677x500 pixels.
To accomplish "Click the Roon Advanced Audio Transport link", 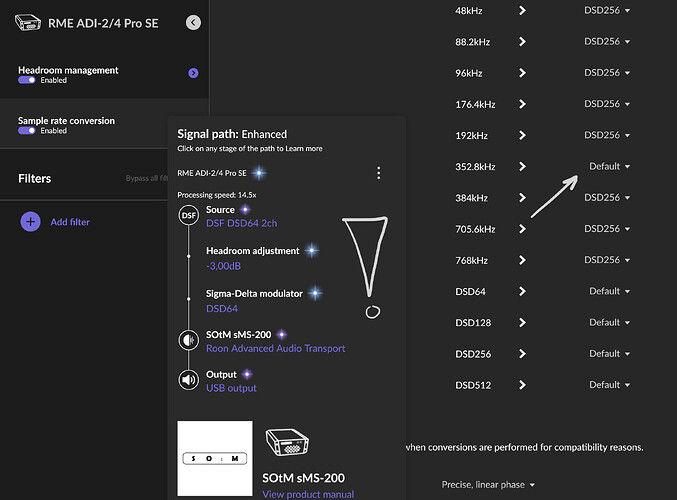I will (x=275, y=348).
